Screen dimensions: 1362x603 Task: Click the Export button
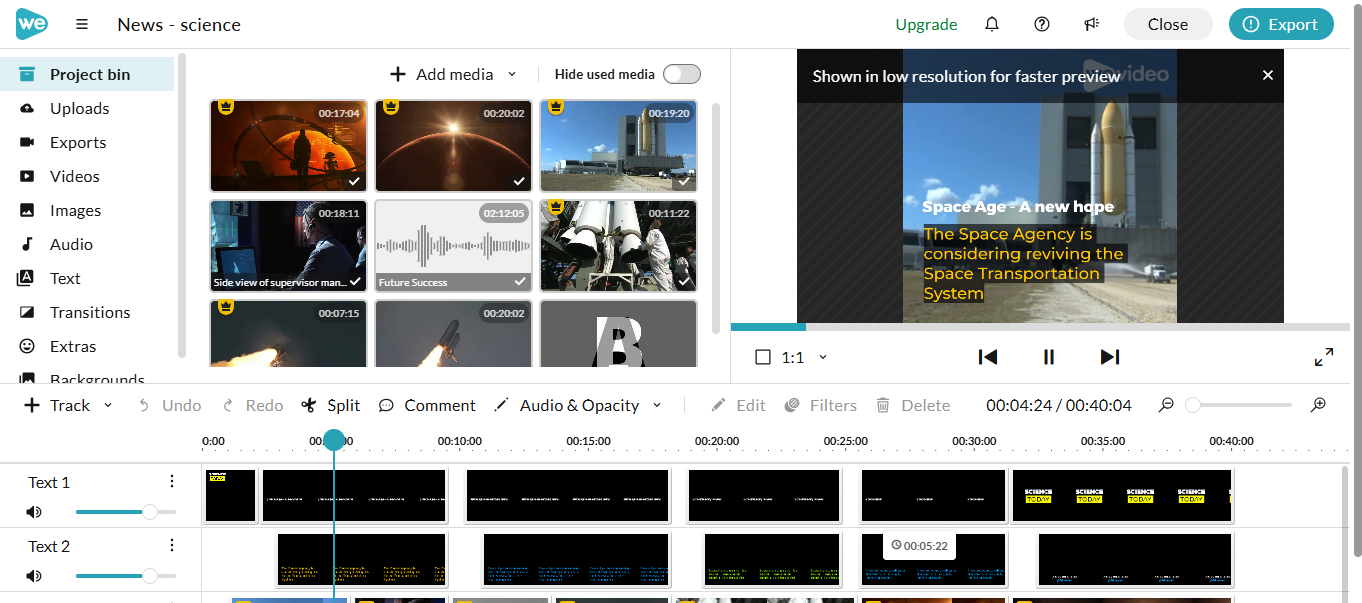point(1281,24)
